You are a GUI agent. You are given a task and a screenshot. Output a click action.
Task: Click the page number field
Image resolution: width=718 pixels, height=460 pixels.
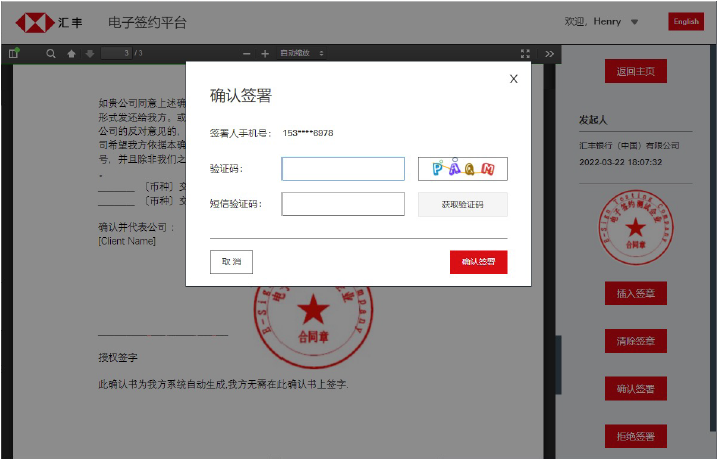pyautogui.click(x=118, y=53)
